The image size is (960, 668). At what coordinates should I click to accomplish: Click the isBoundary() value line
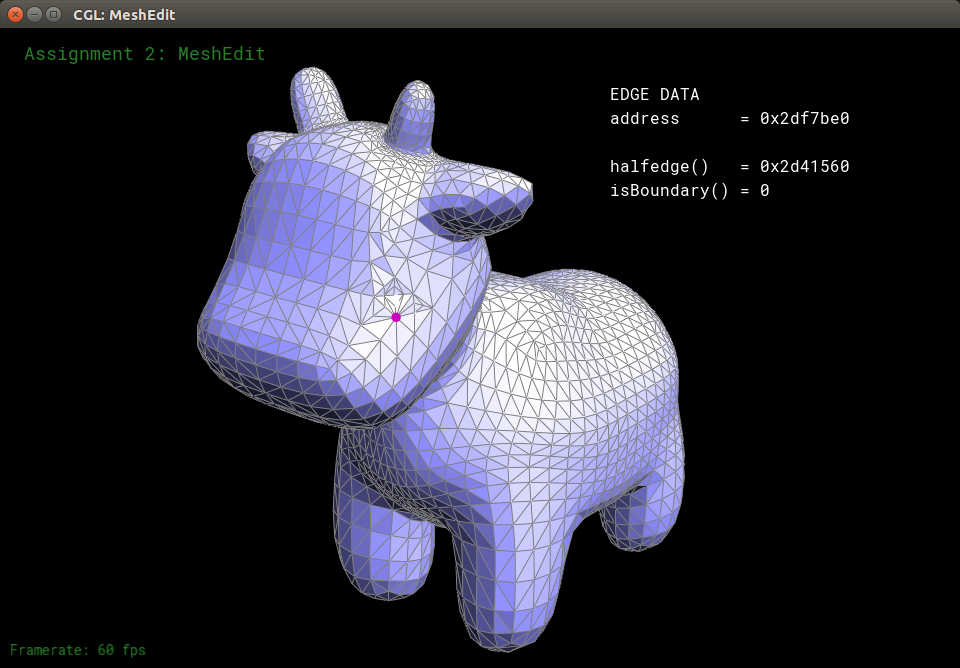point(689,191)
